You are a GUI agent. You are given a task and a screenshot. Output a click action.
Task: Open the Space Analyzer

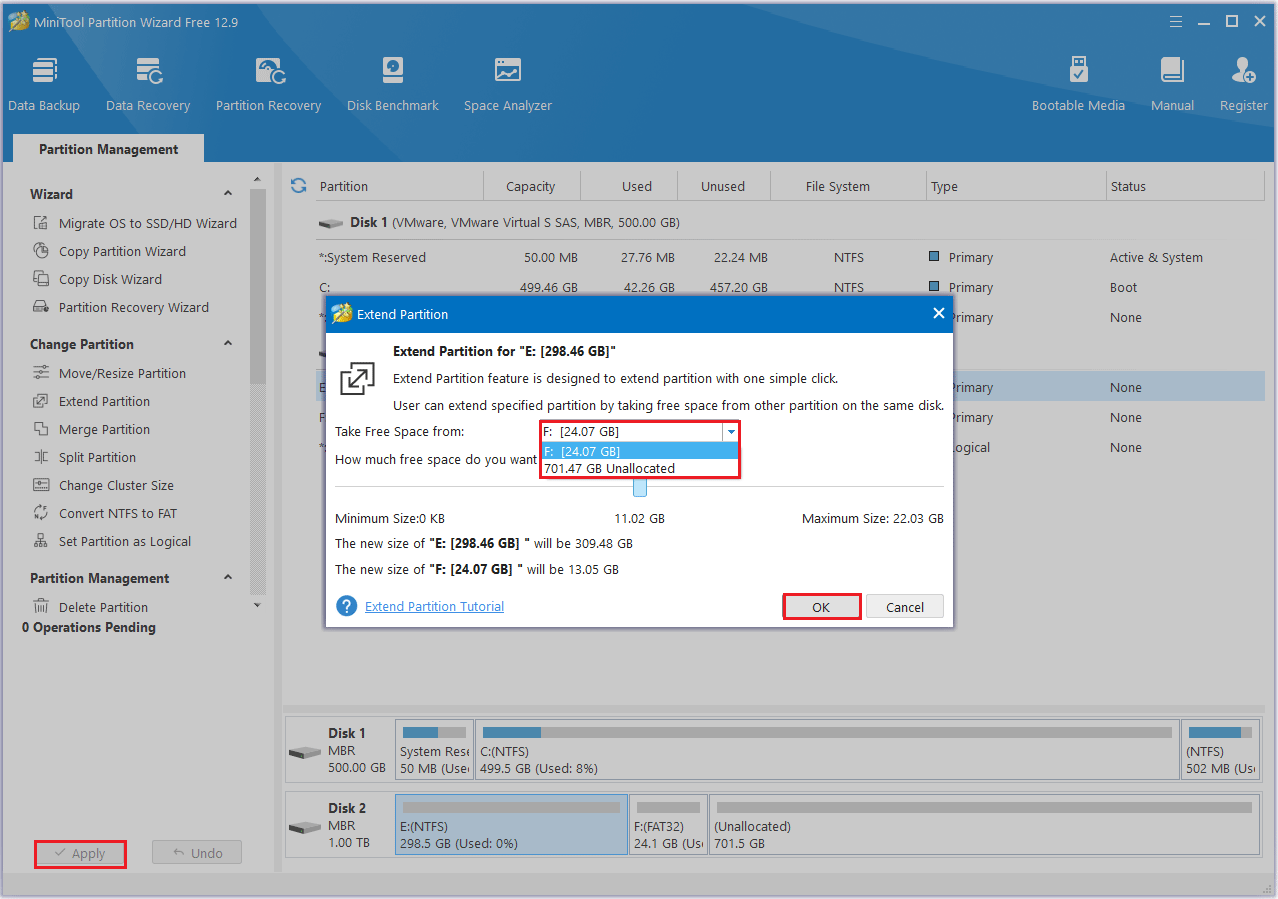click(x=507, y=80)
